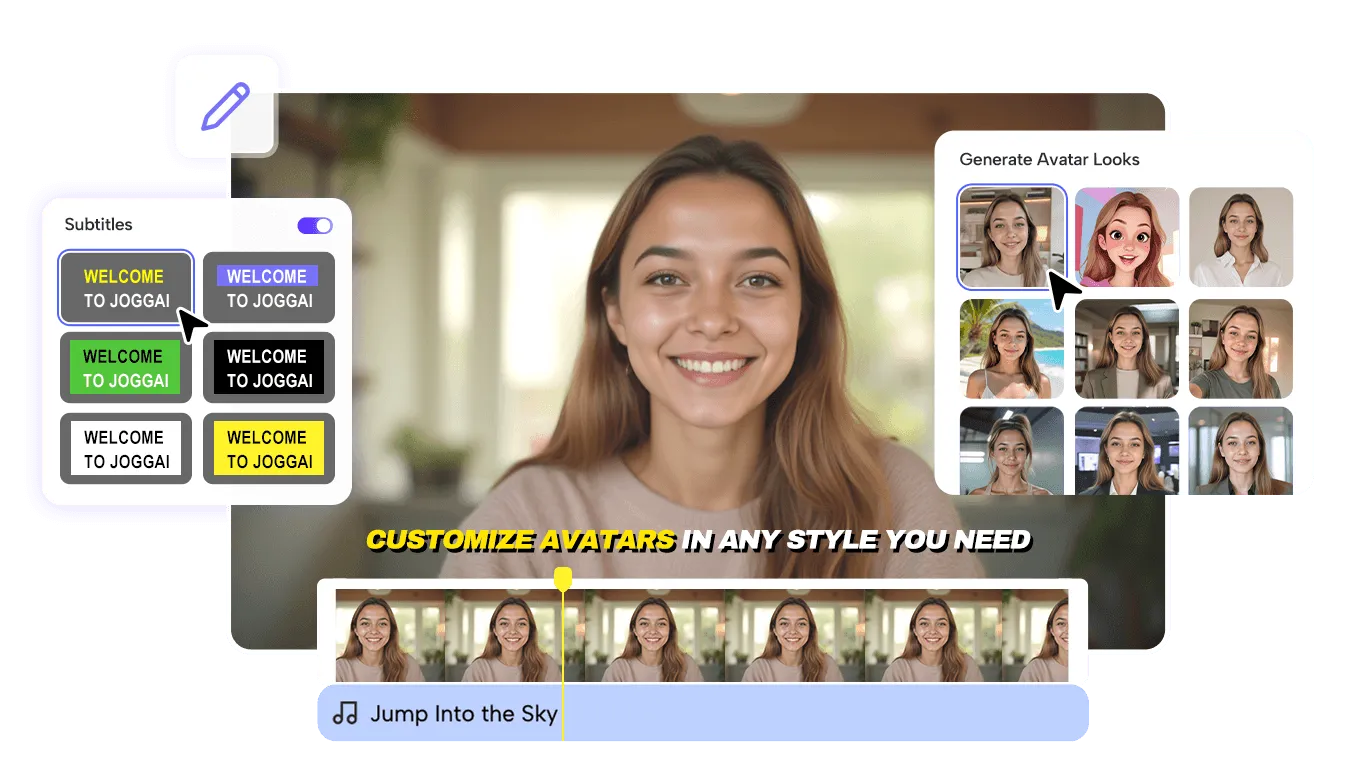Click the Customize Avatars caption text
The width and height of the screenshot is (1356, 762).
(698, 541)
